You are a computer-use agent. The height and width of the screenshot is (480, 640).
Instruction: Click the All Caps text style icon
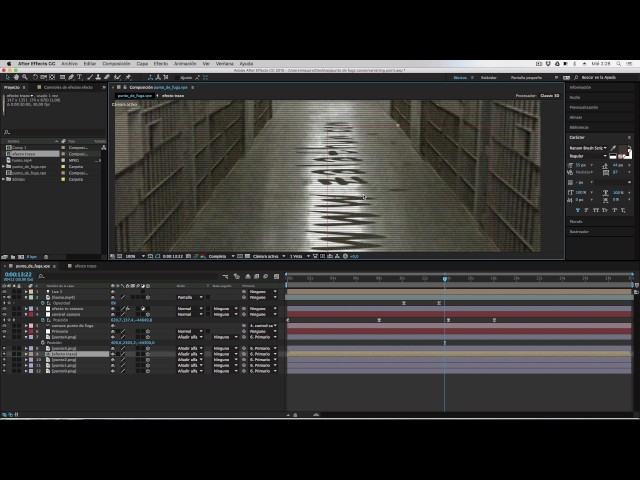[596, 210]
